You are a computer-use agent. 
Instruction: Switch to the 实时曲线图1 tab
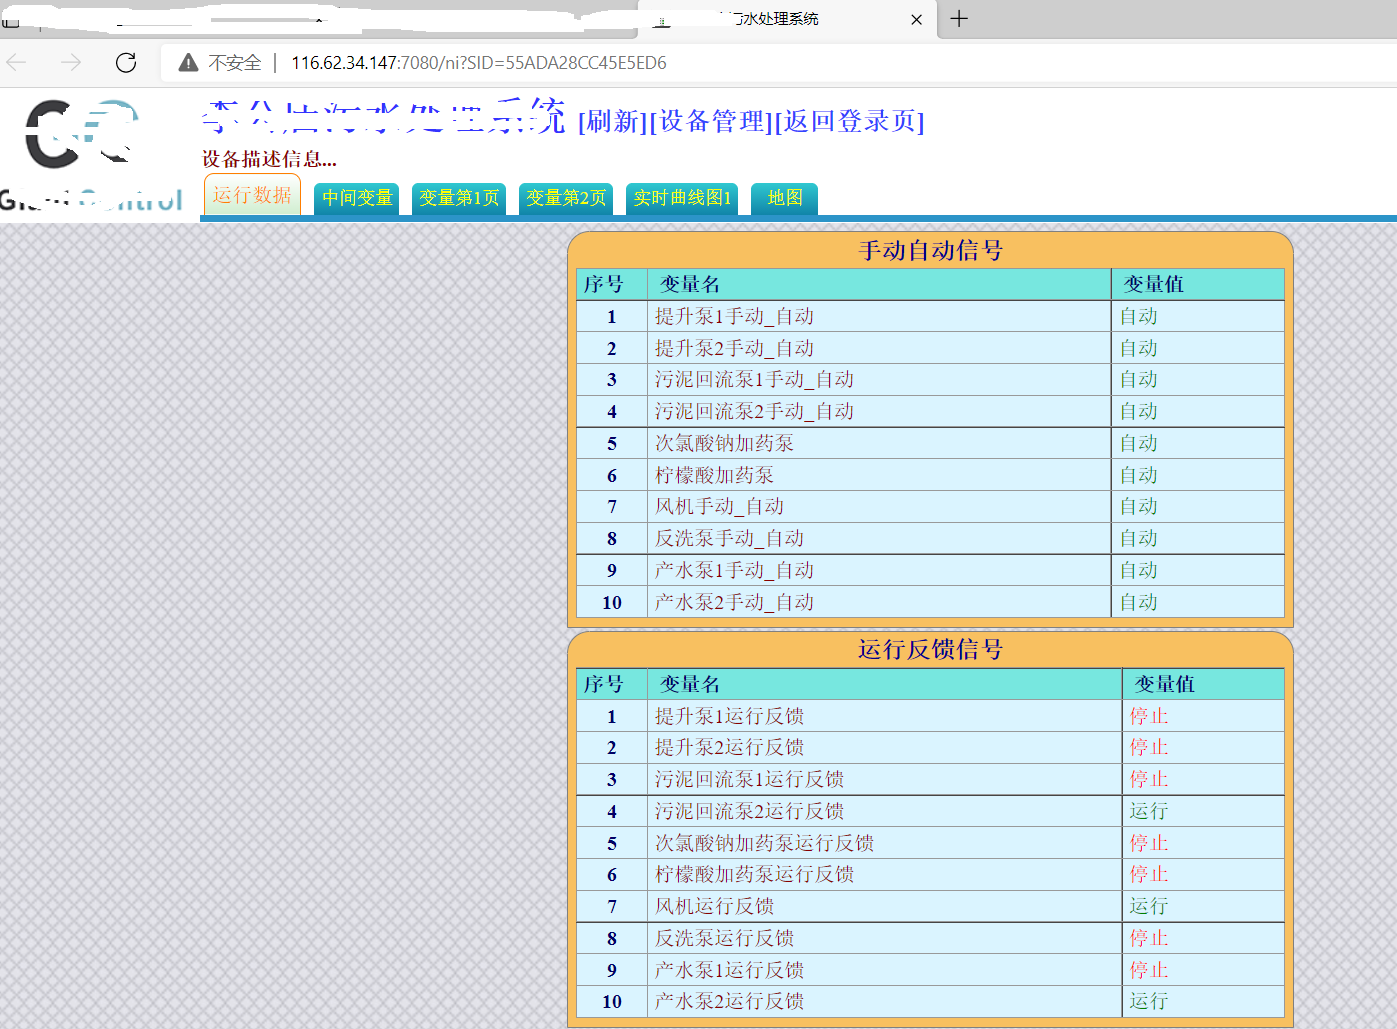click(x=682, y=198)
